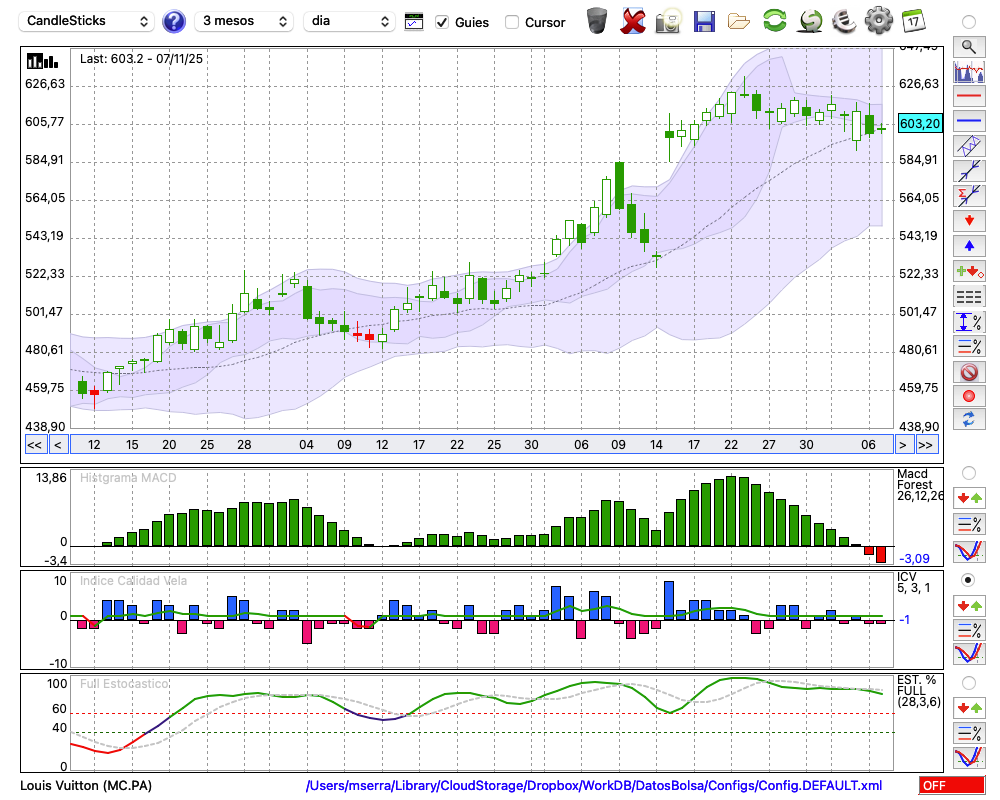The image size is (1000, 800).
Task: Click the euro currency icon
Action: pyautogui.click(x=844, y=21)
